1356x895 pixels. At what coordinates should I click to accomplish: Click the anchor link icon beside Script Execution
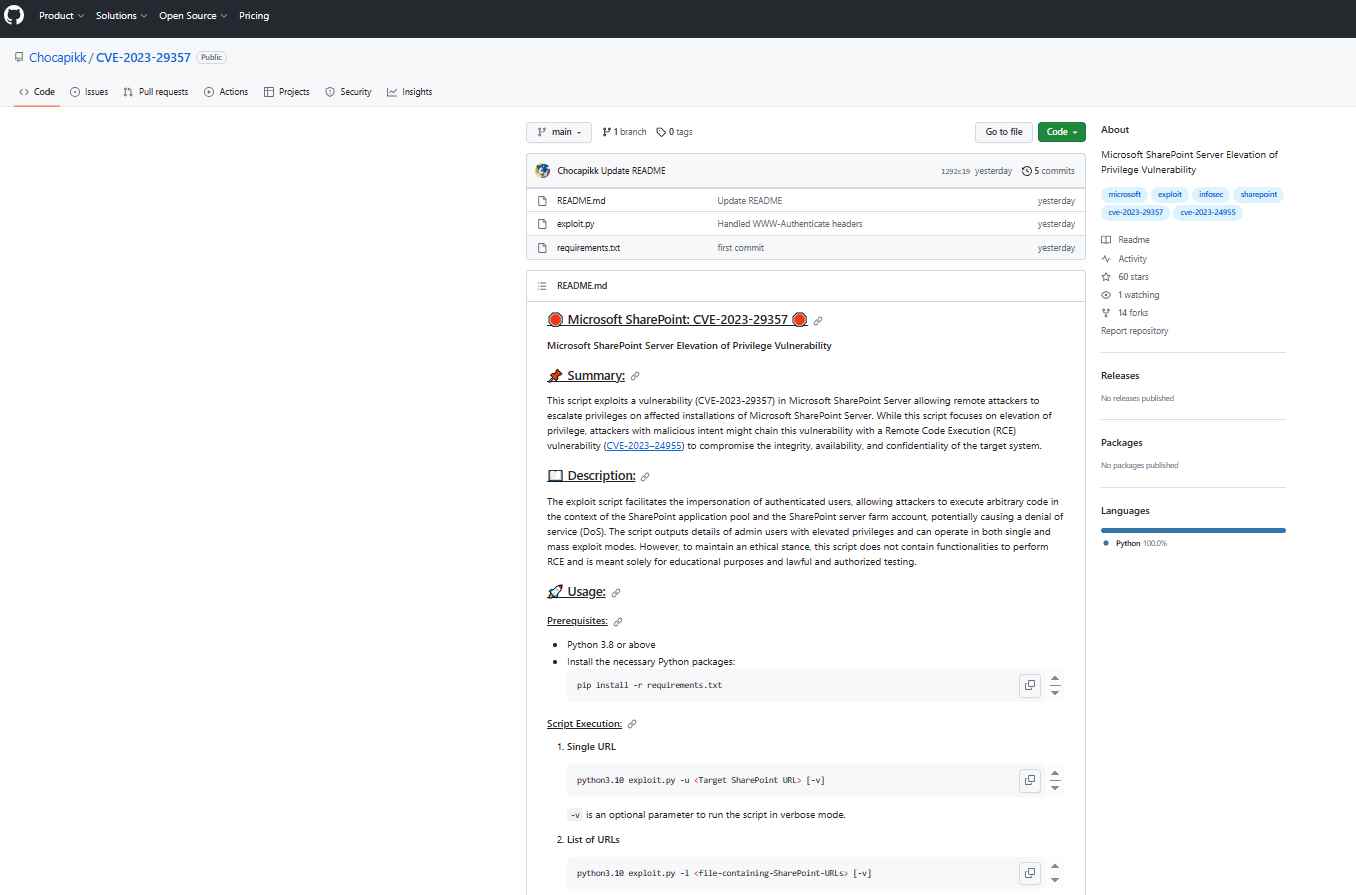pyautogui.click(x=632, y=724)
